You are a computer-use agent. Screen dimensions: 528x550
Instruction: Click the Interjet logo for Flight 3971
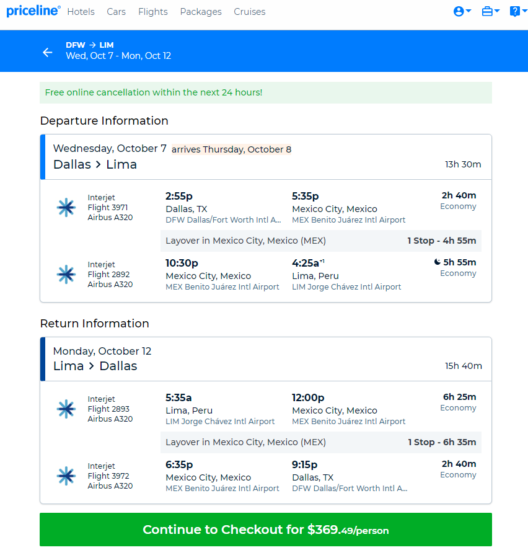(66, 208)
